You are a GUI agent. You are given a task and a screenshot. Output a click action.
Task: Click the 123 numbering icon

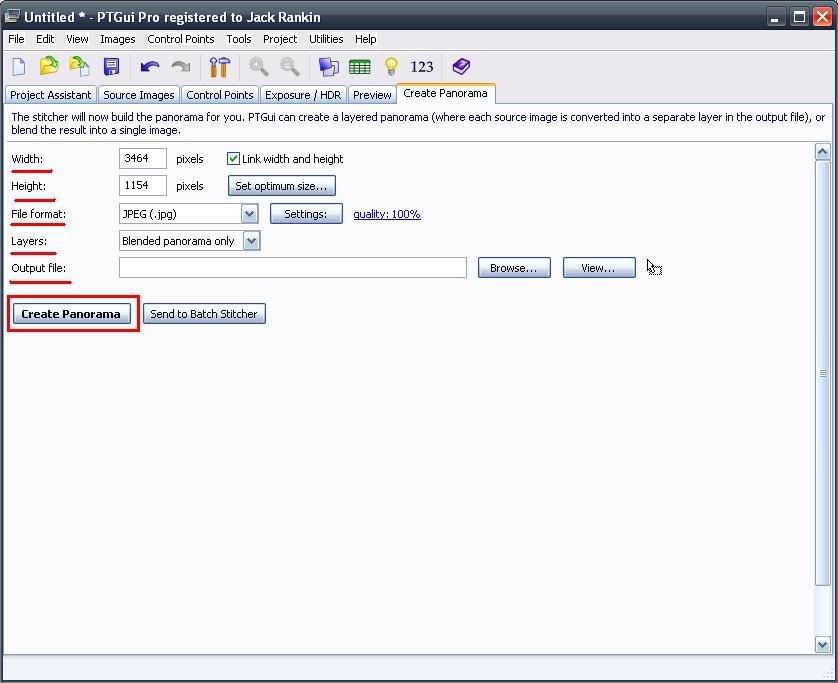[x=422, y=67]
